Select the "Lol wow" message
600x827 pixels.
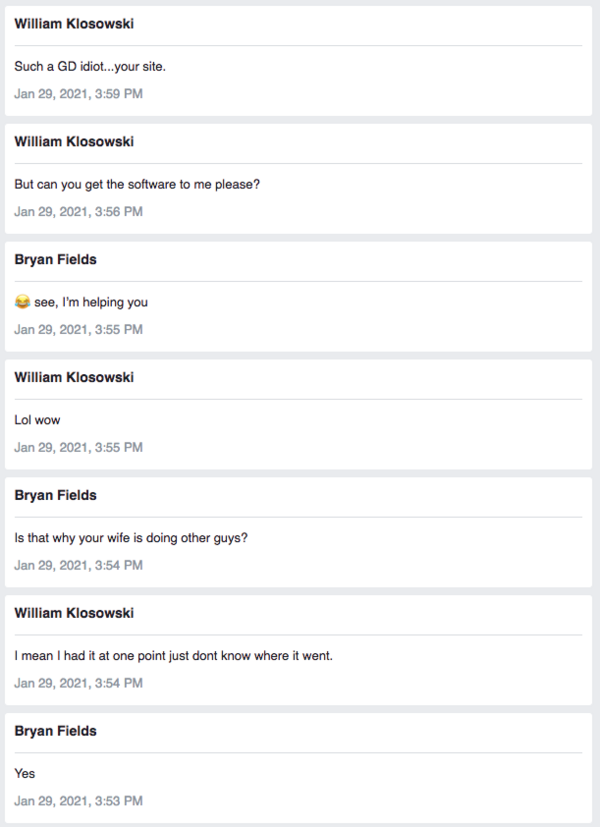[37, 420]
